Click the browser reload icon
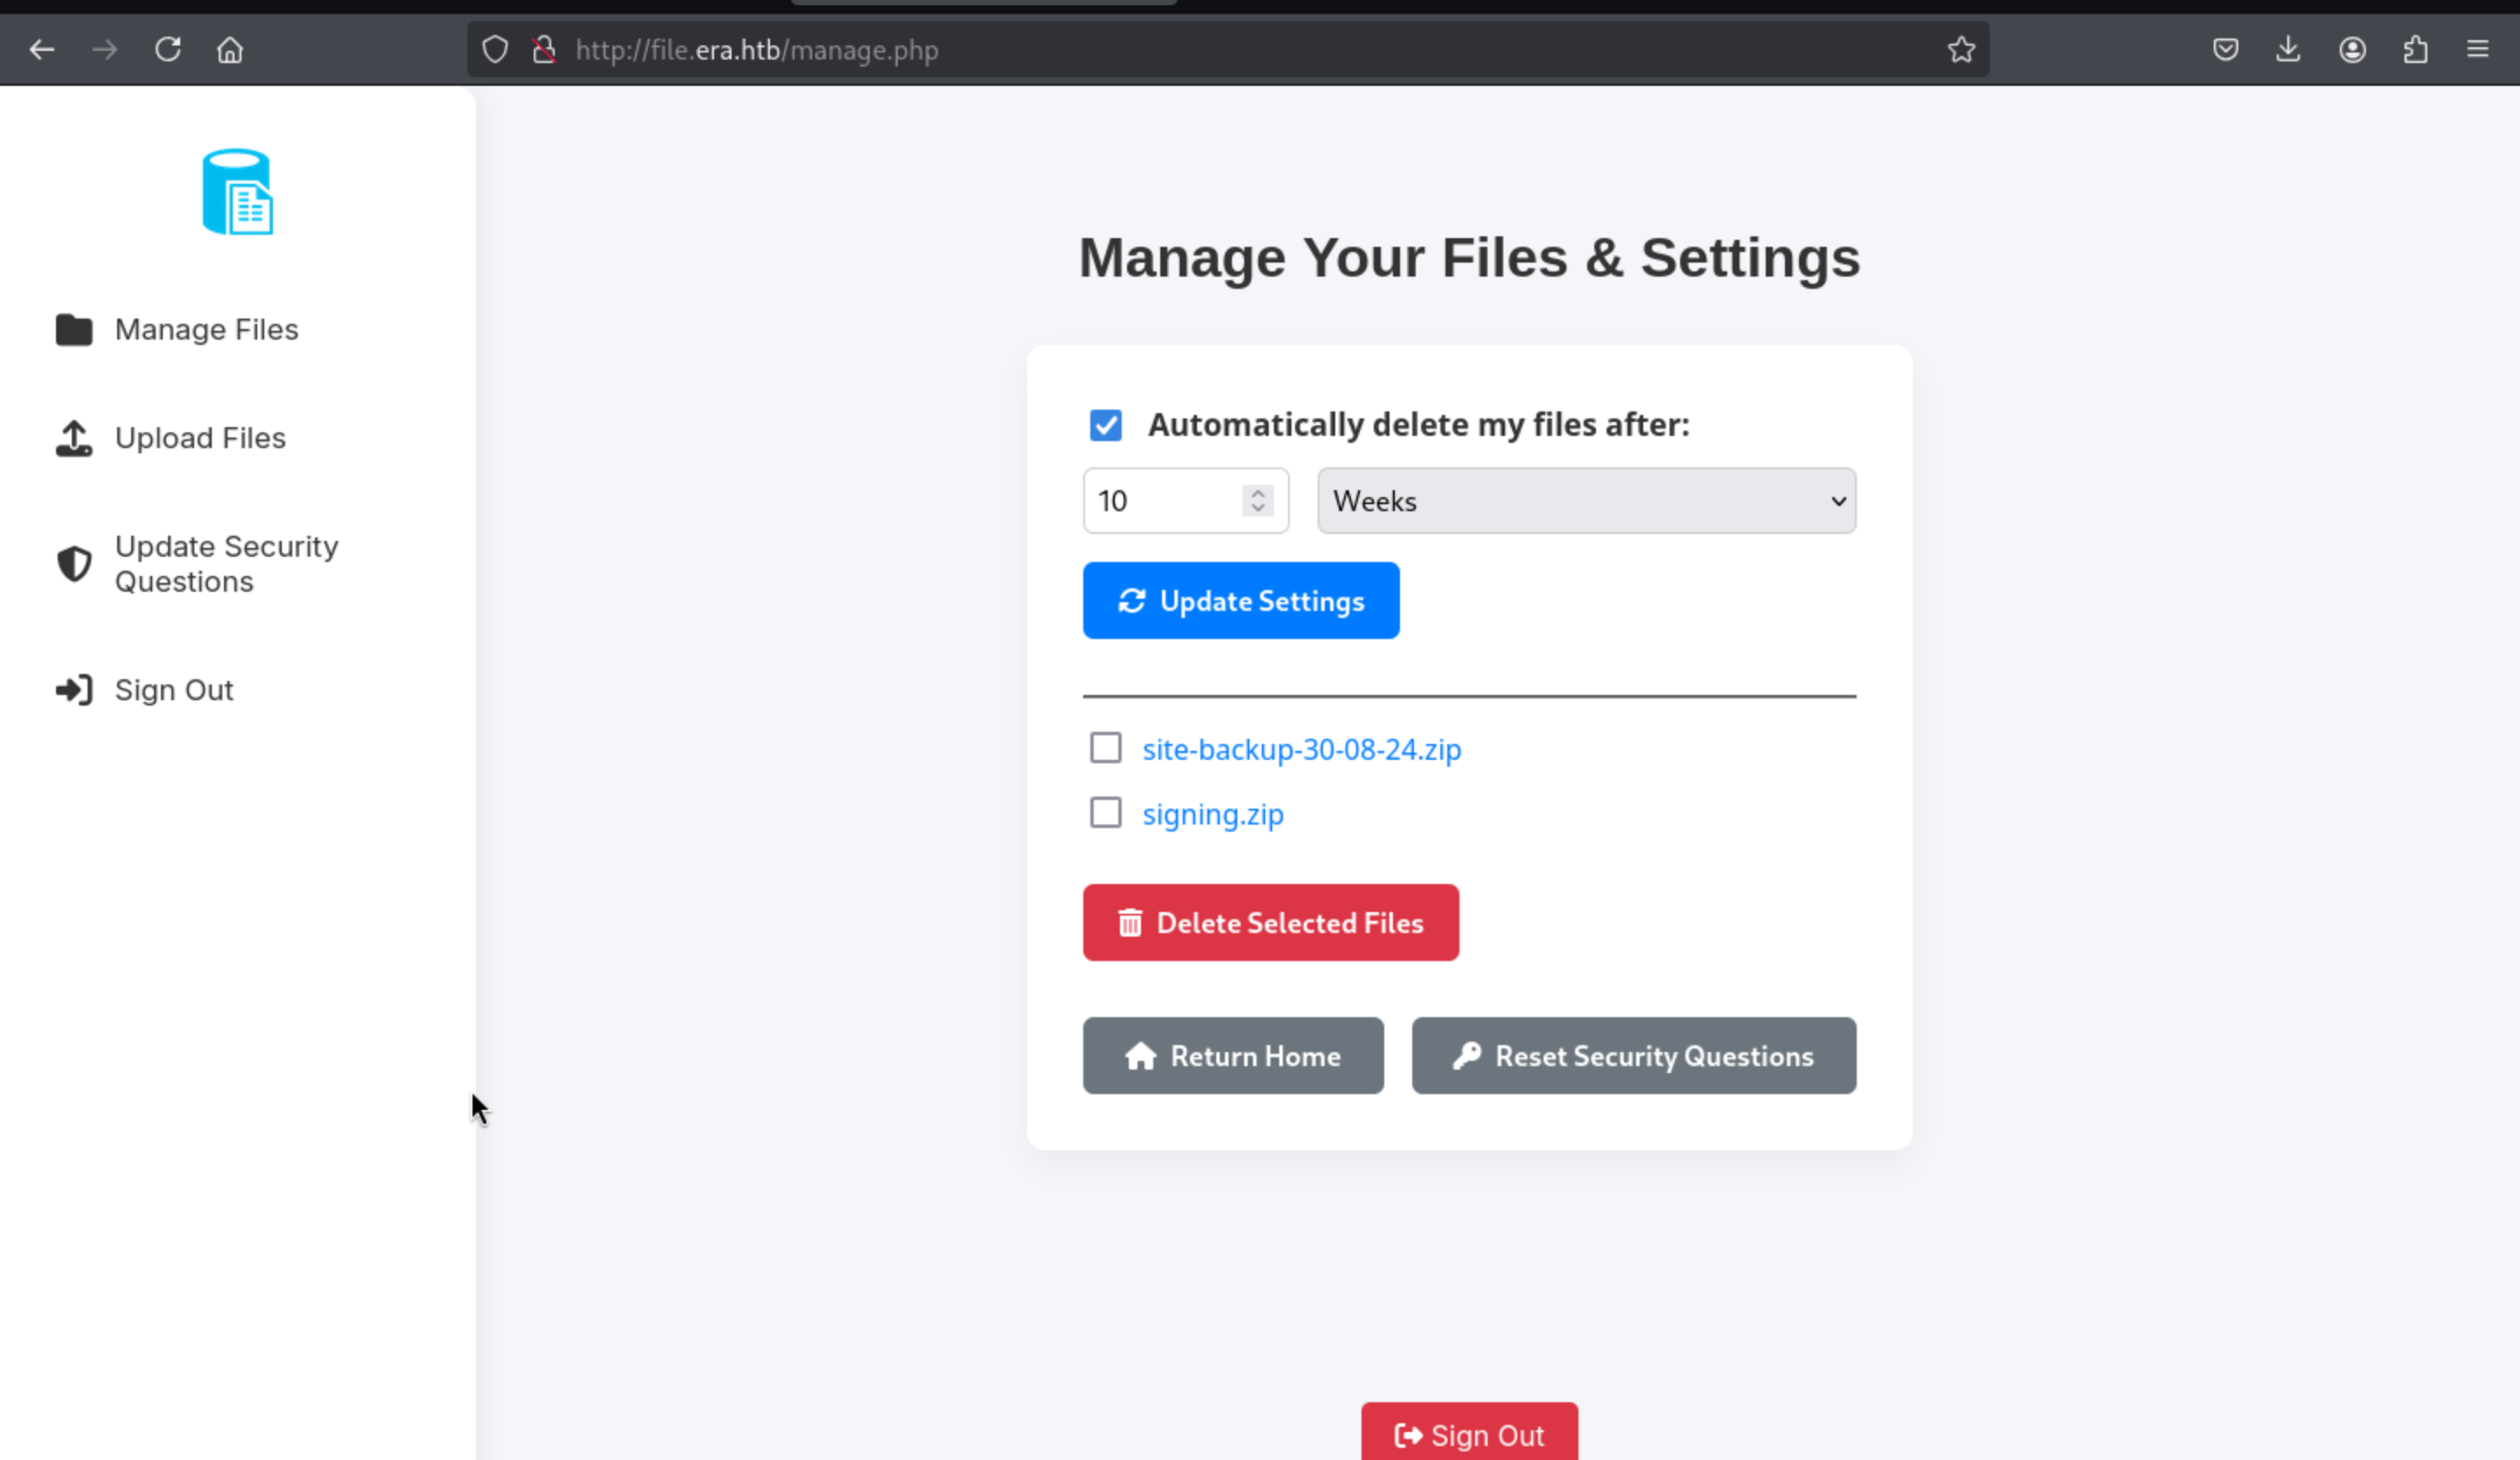 pos(167,49)
